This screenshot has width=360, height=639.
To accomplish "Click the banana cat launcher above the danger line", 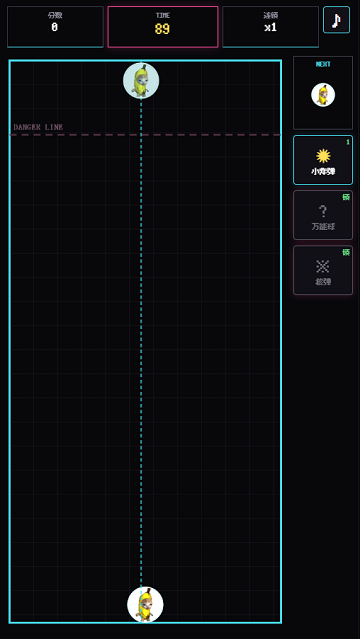I will [141, 80].
